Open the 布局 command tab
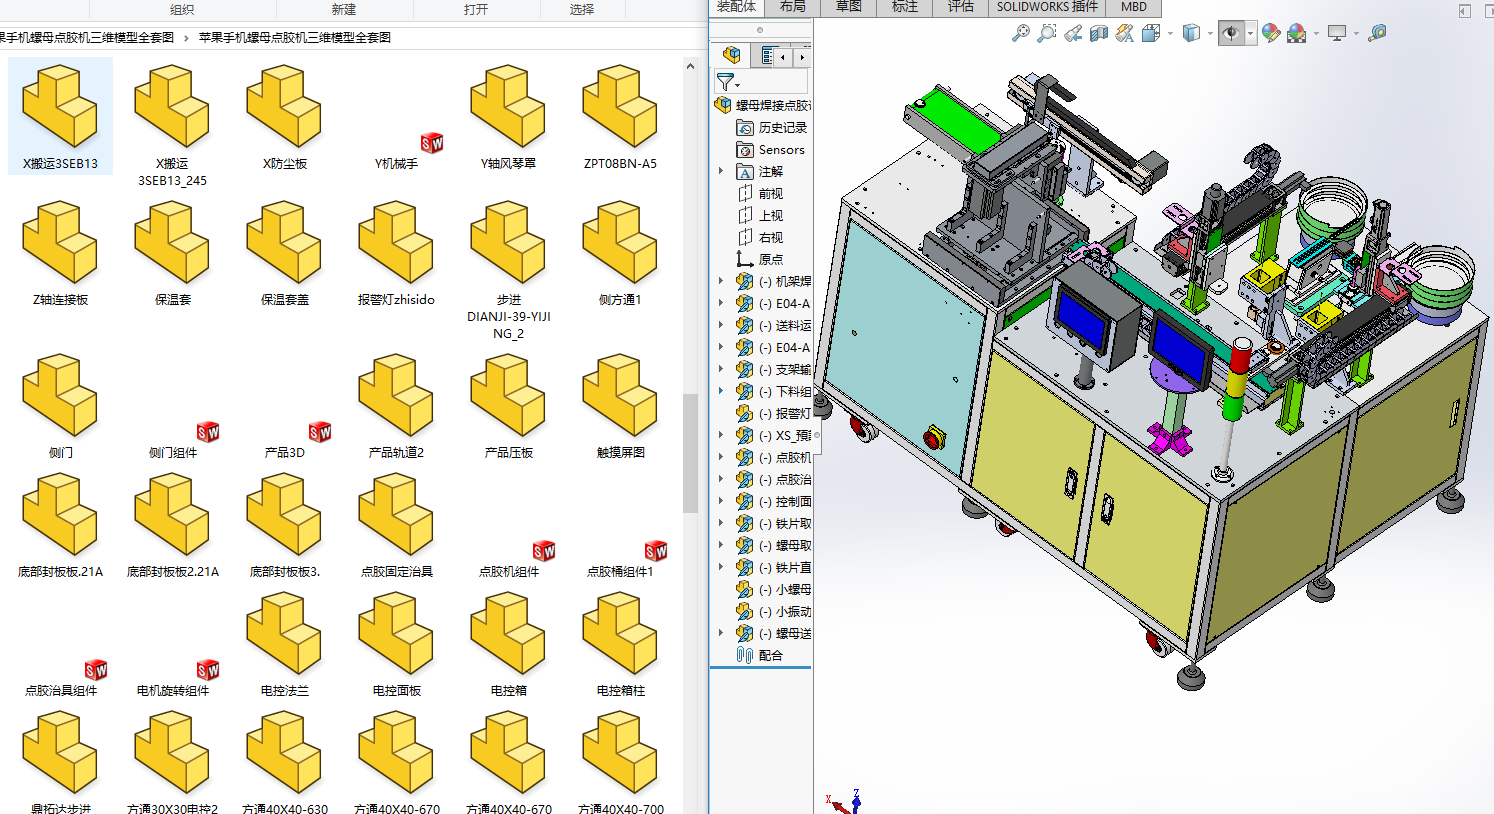Viewport: 1494px width, 814px height. pos(793,7)
